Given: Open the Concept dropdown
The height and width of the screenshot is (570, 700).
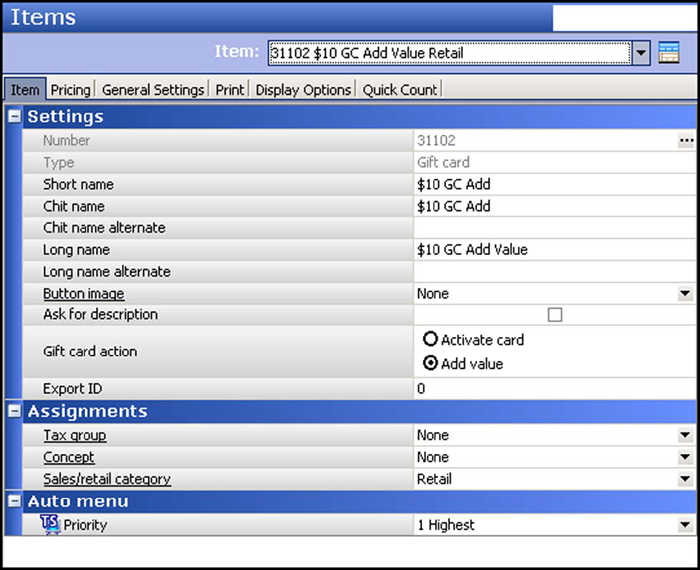Looking at the screenshot, I should click(x=685, y=457).
